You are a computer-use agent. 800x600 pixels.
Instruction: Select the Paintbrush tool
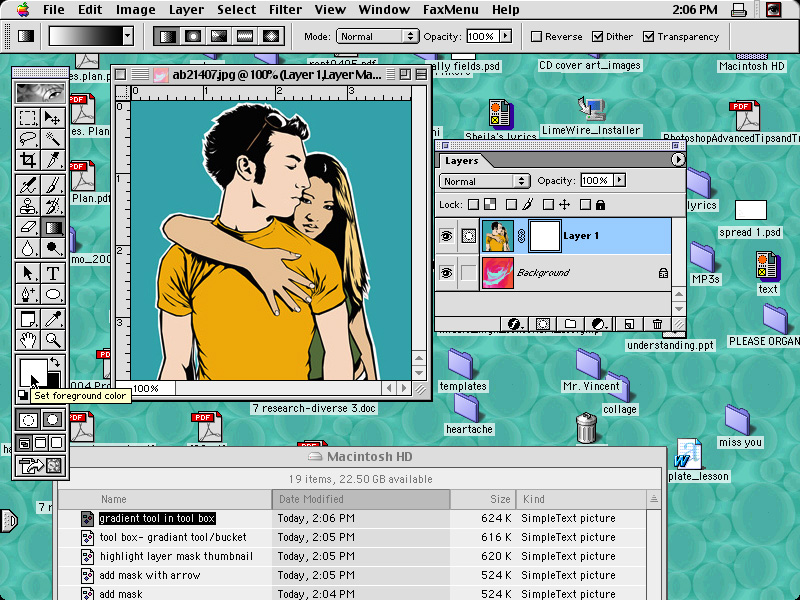53,185
